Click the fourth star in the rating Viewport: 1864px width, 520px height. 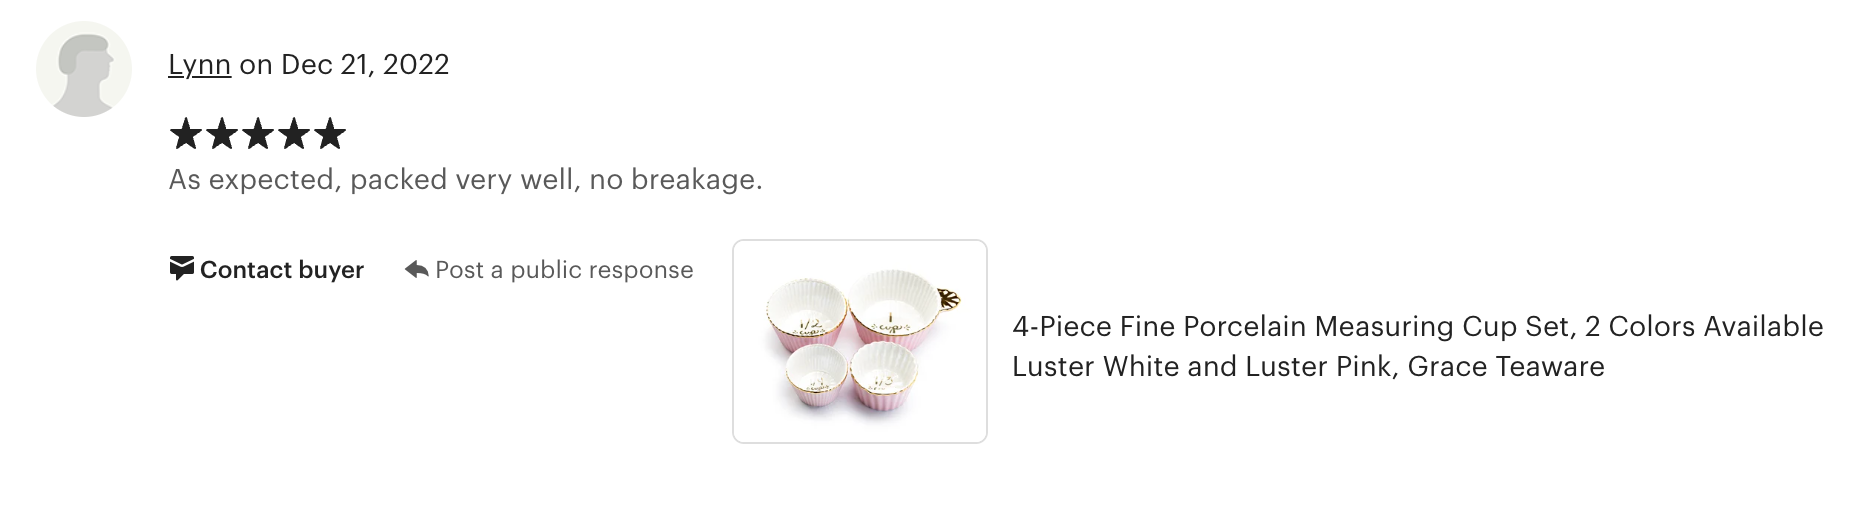pyautogui.click(x=293, y=134)
